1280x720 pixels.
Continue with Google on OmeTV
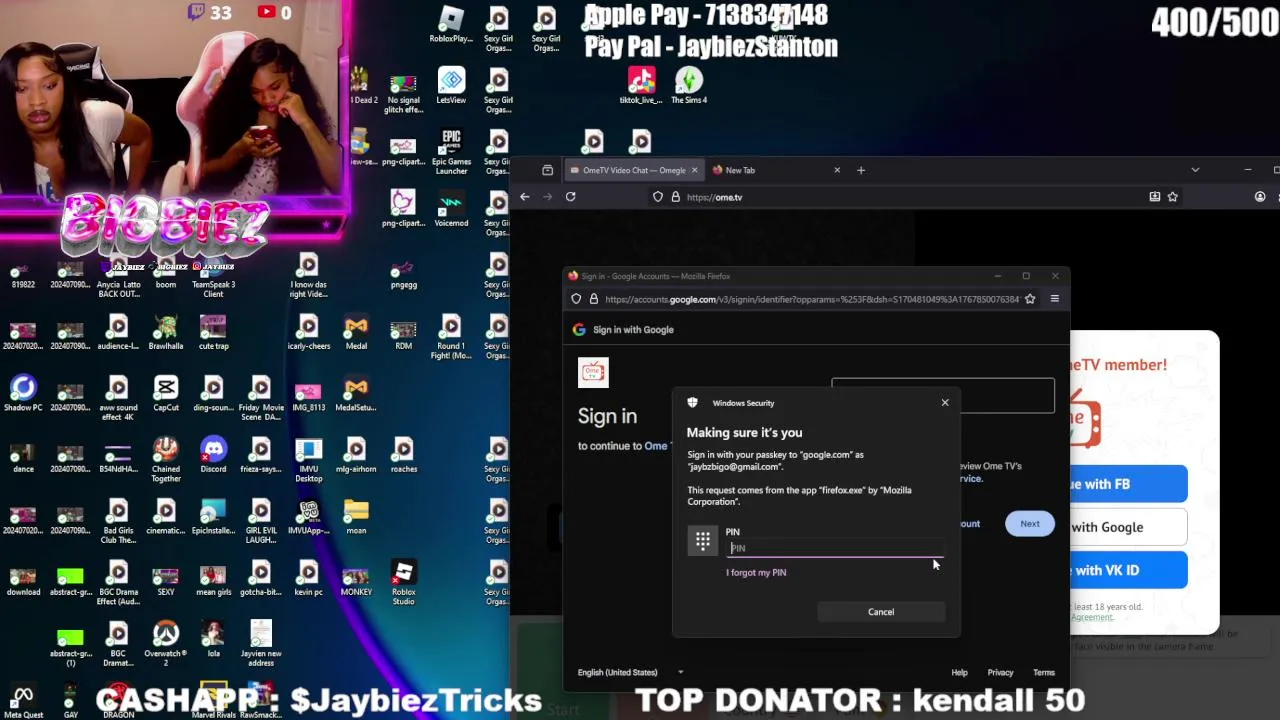point(1128,527)
